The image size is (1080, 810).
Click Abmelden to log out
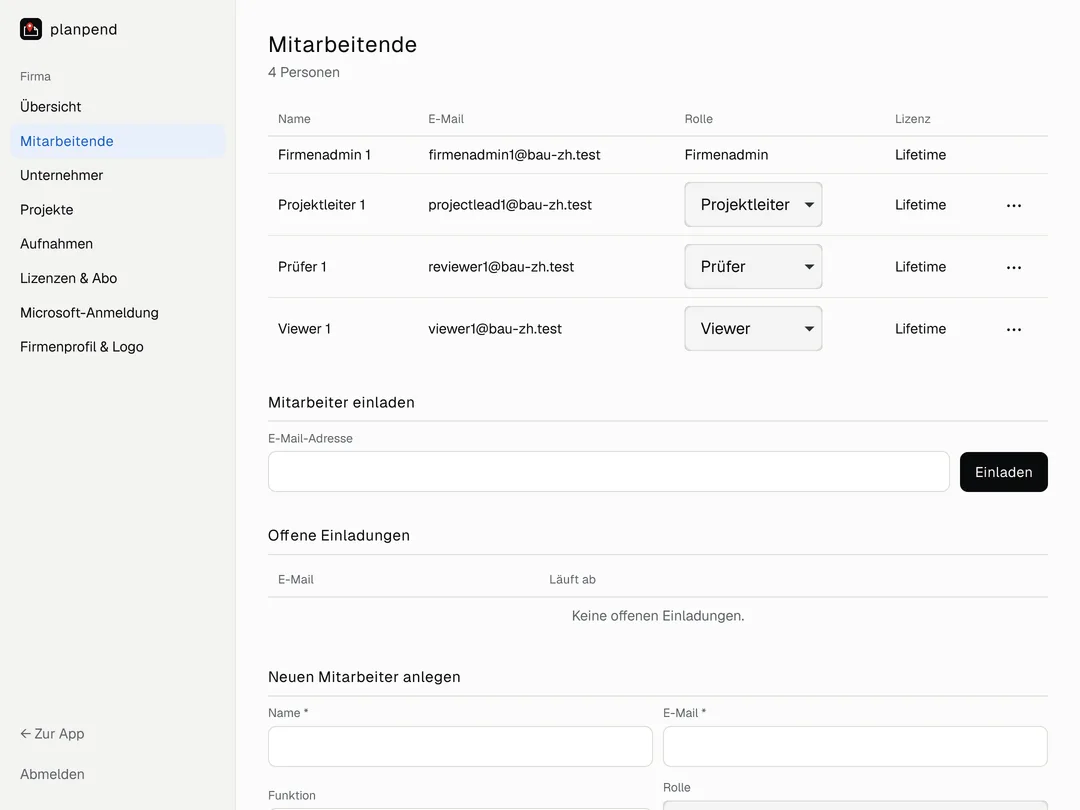coord(52,774)
